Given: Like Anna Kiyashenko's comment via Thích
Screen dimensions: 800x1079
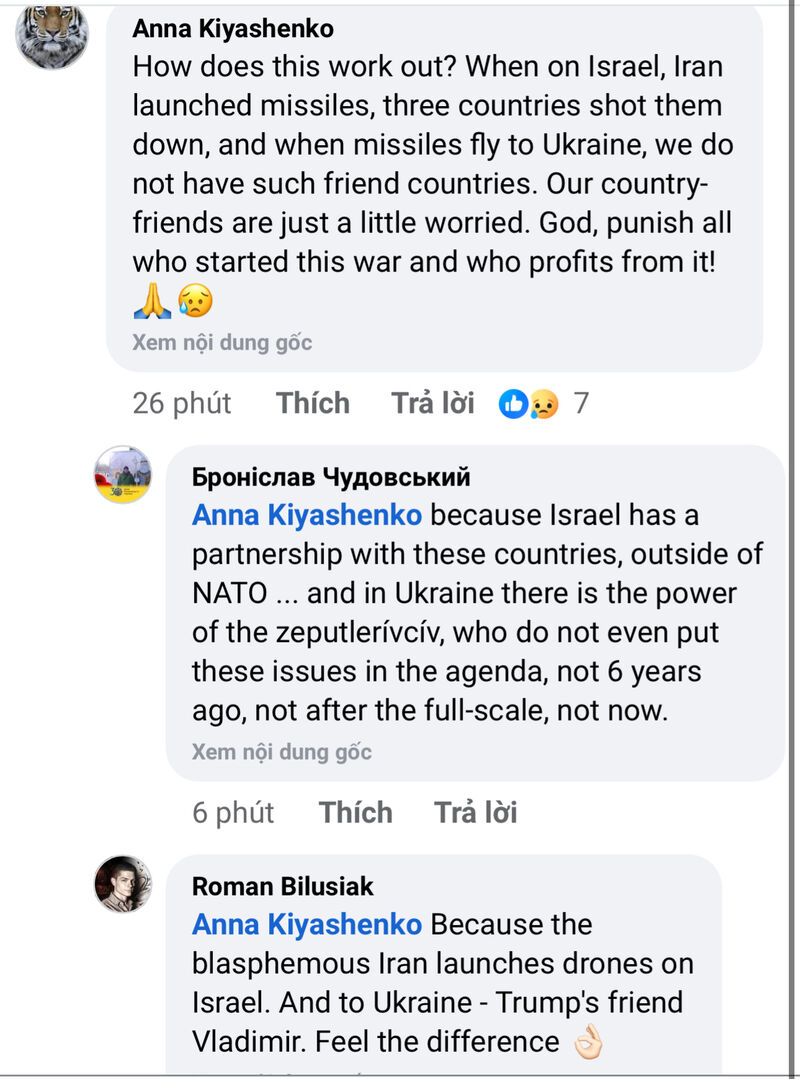Looking at the screenshot, I should pos(313,404).
